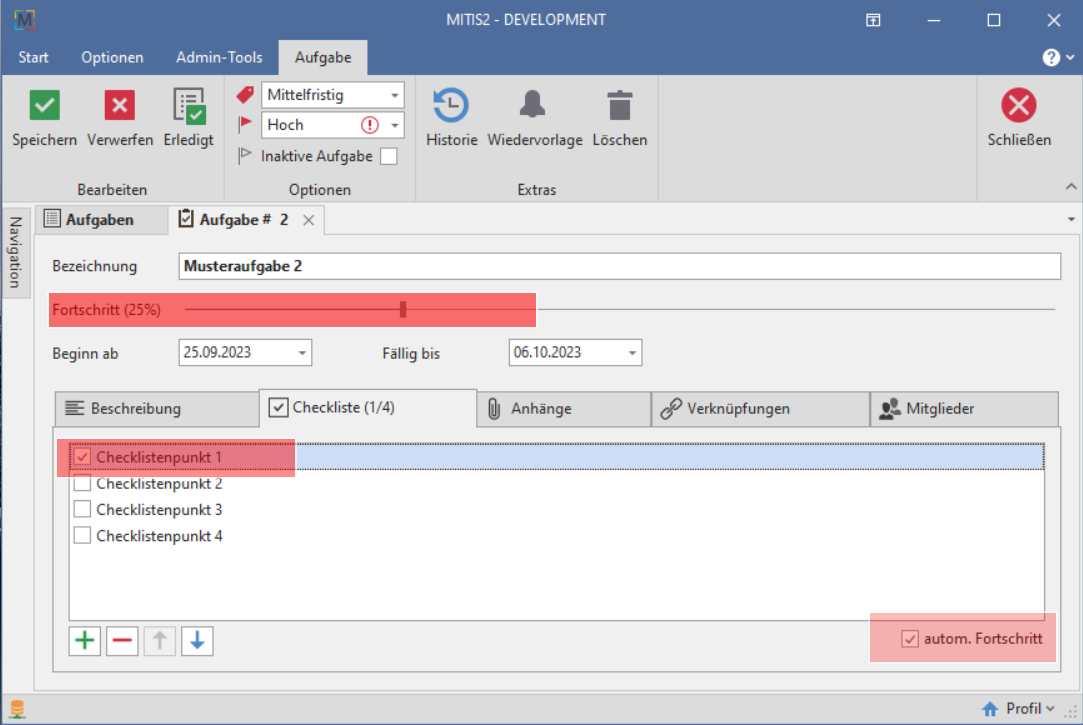
Task: Mark task done with Erledigt icon
Action: pyautogui.click(x=188, y=105)
